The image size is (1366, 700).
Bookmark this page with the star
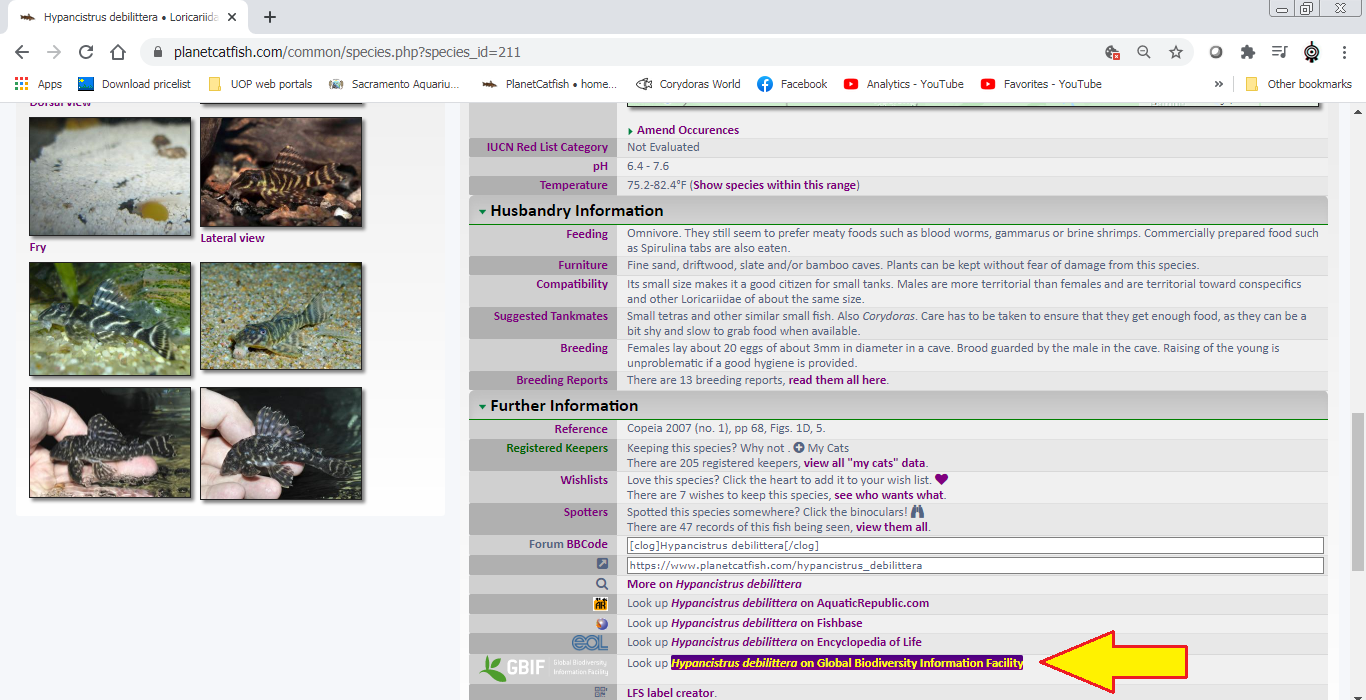pyautogui.click(x=1176, y=52)
